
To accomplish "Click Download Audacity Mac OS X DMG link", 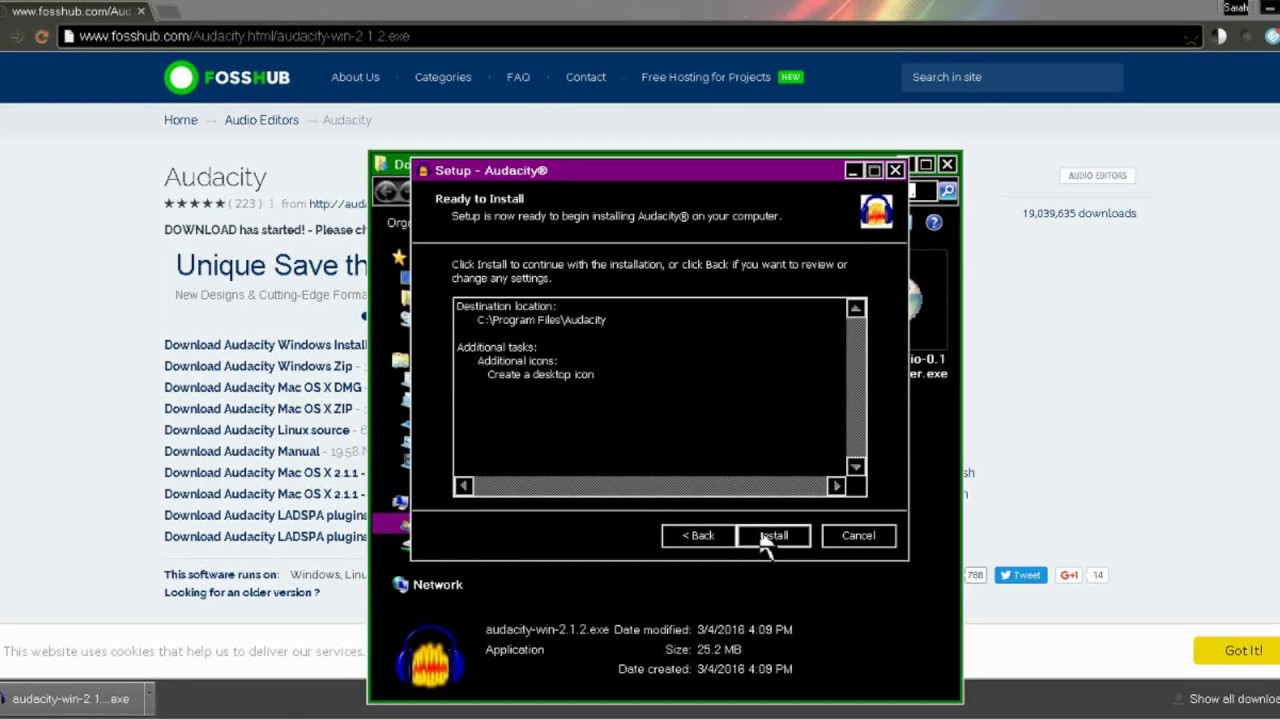I will click(x=263, y=388).
